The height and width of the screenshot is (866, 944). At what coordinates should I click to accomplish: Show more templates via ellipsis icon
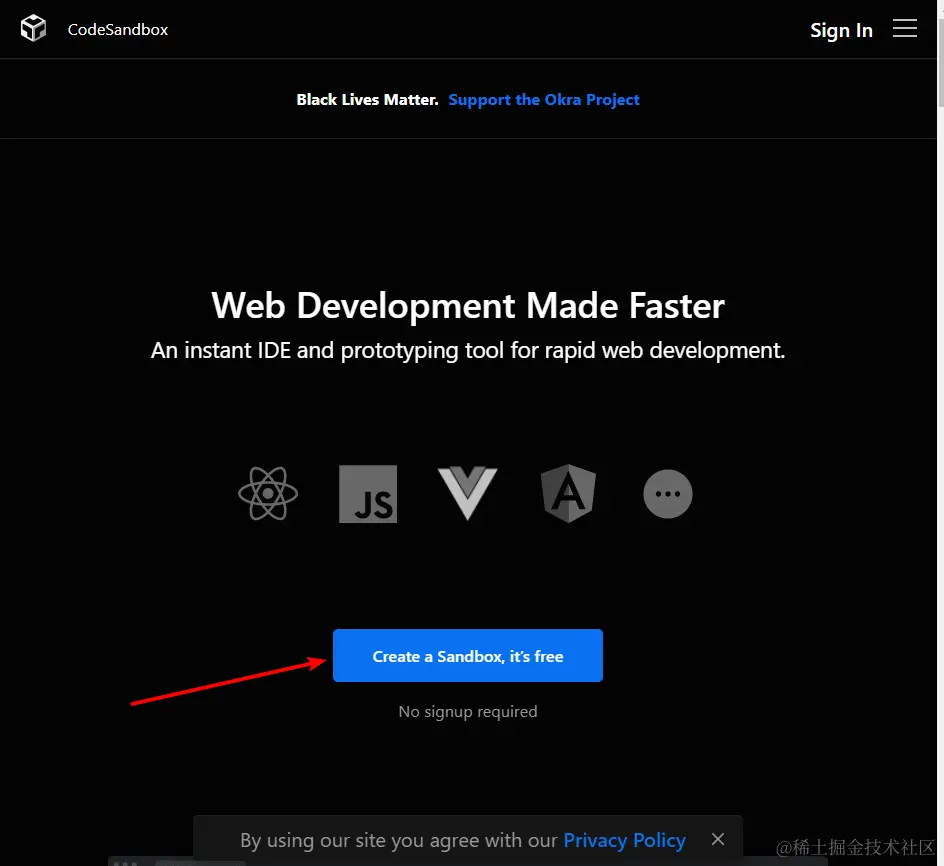668,494
